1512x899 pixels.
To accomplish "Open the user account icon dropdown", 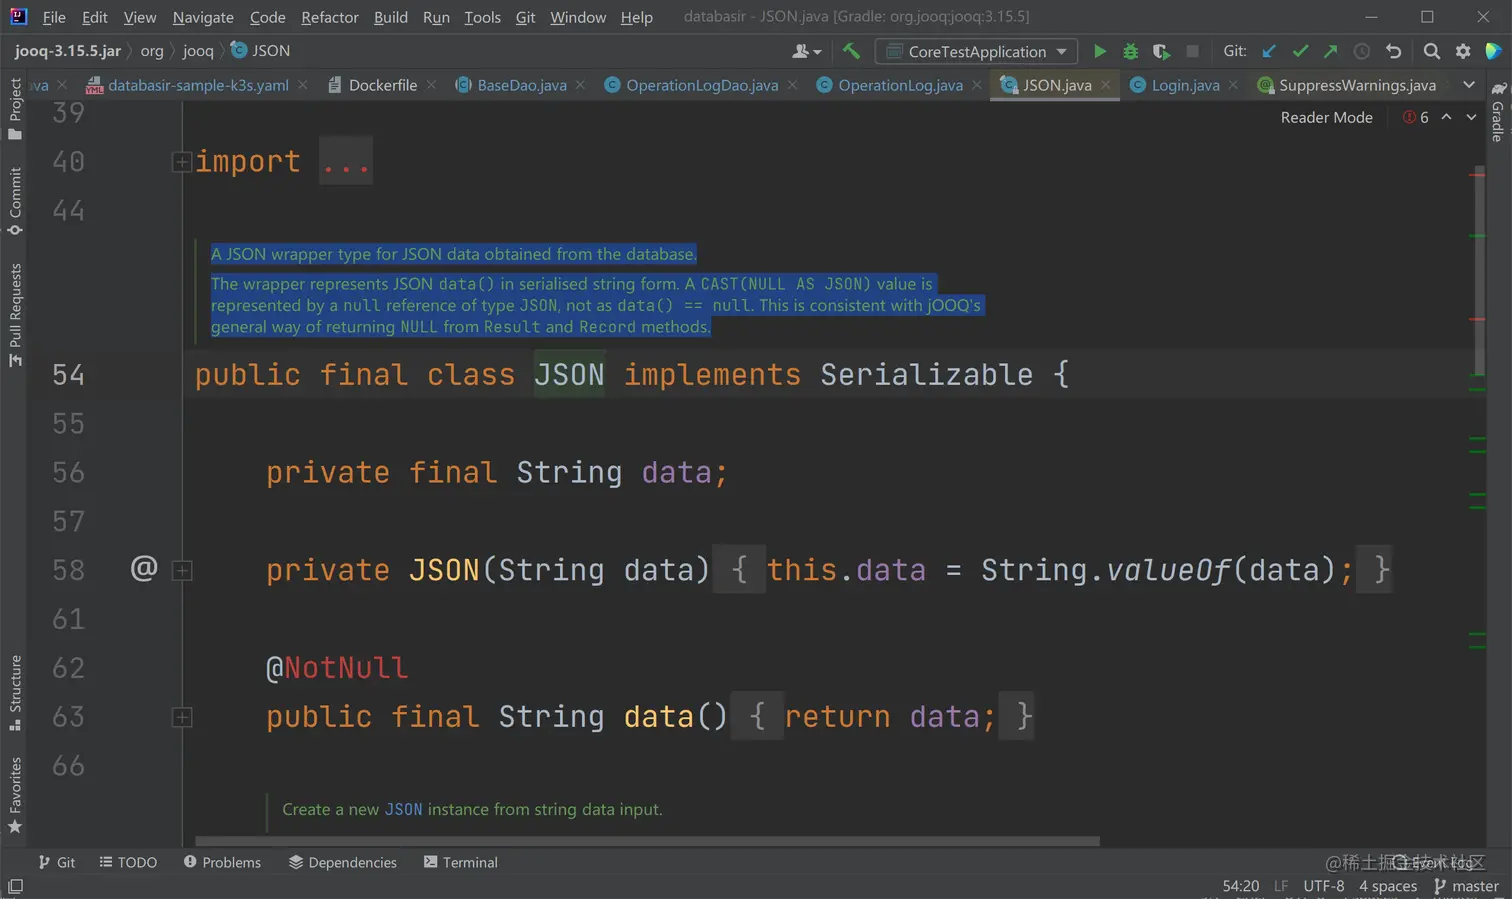I will 806,51.
